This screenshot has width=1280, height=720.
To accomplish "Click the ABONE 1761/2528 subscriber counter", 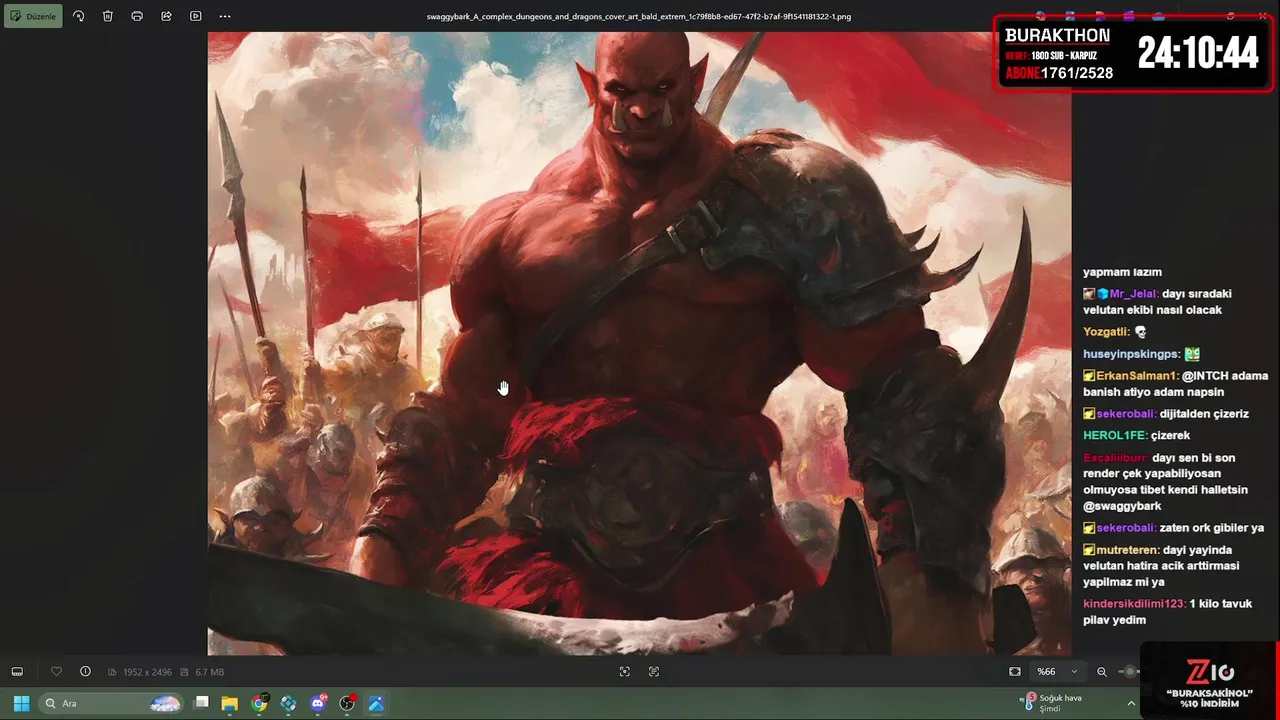I will 1059,73.
